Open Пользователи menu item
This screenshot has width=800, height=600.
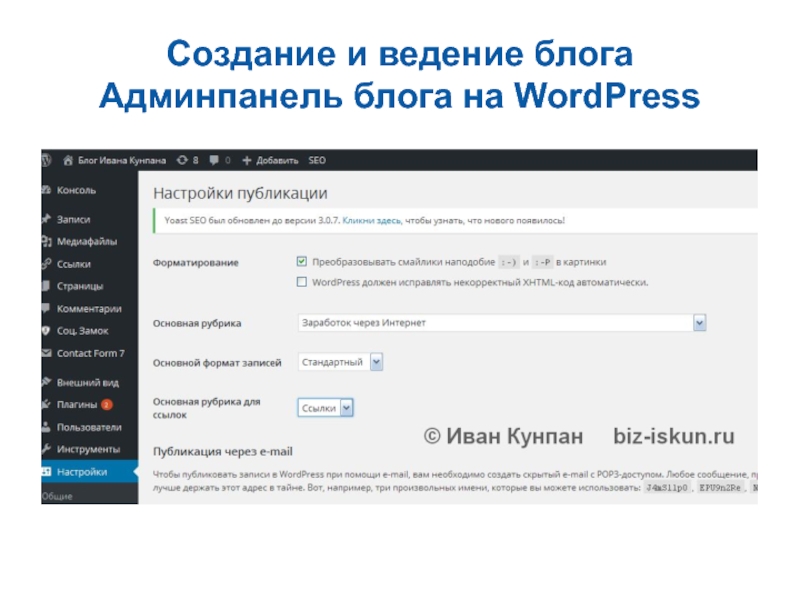click(x=90, y=427)
